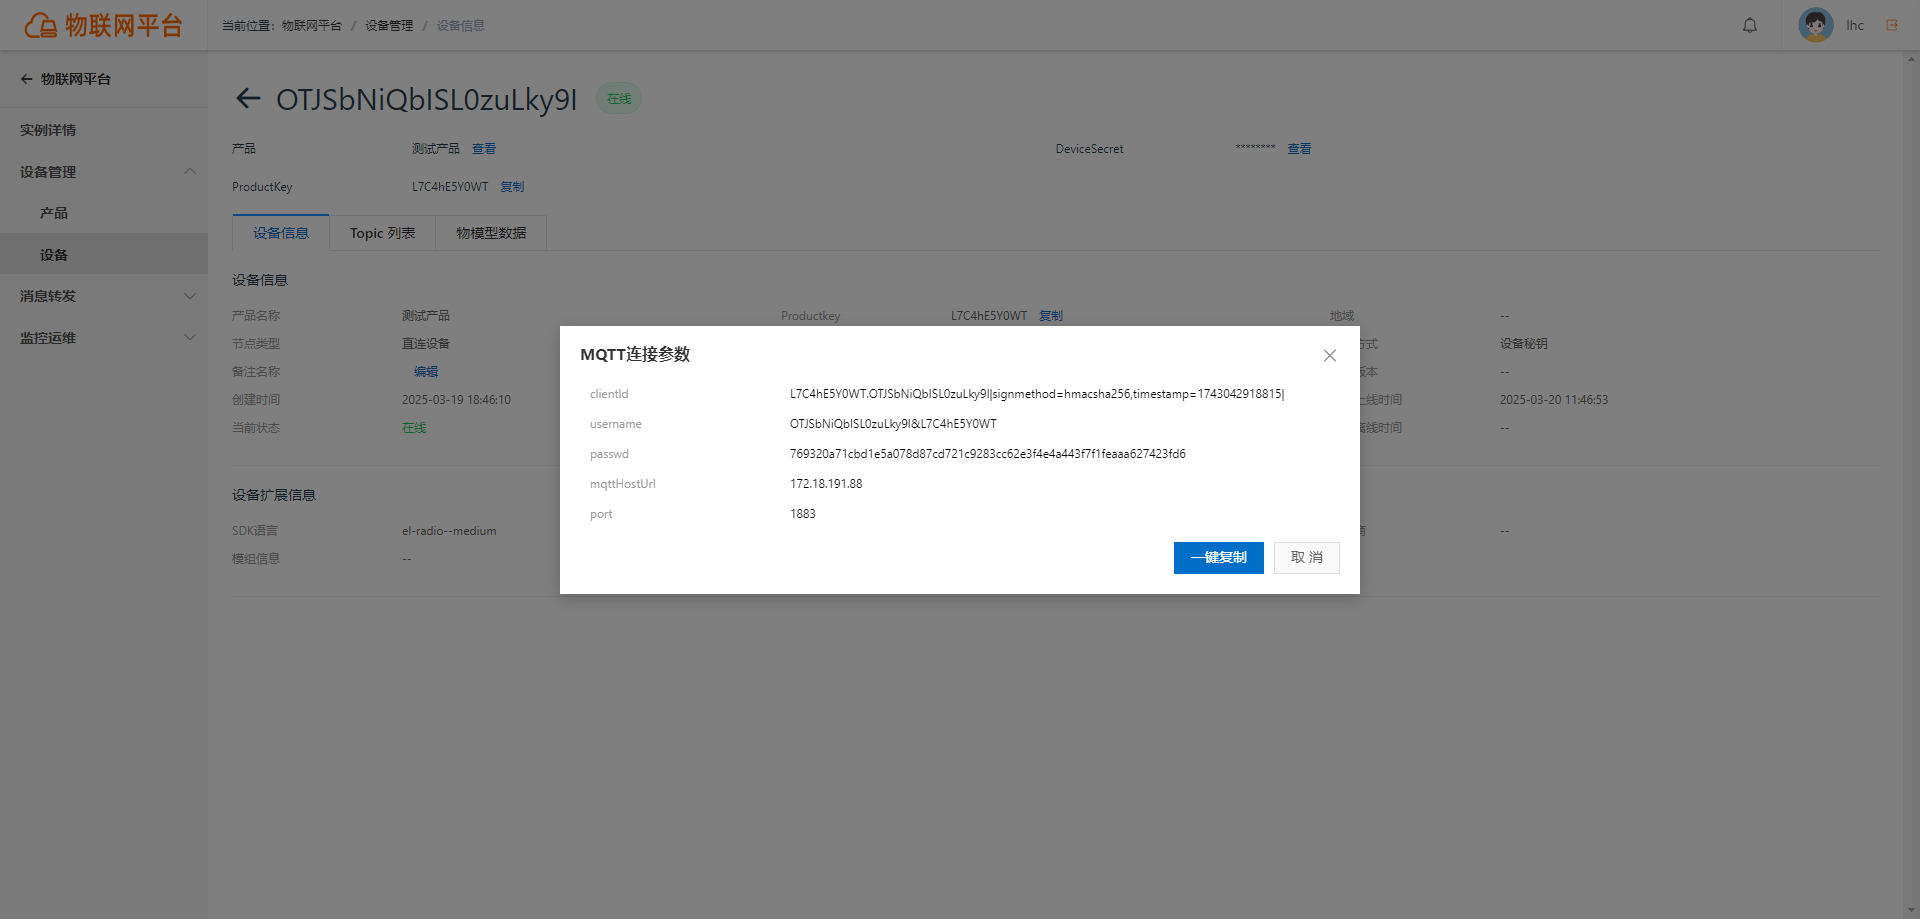Click the username lhc

(x=1855, y=25)
